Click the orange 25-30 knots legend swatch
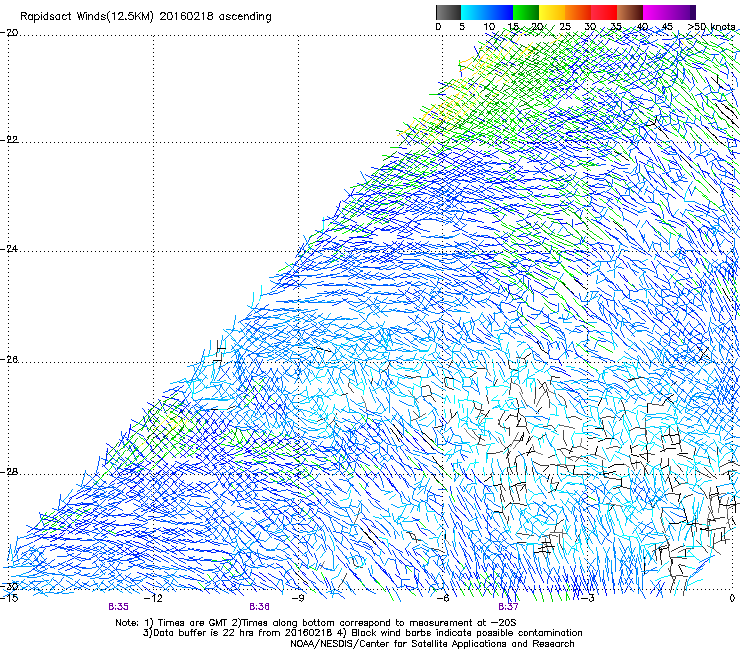The image size is (740, 650). [578, 12]
